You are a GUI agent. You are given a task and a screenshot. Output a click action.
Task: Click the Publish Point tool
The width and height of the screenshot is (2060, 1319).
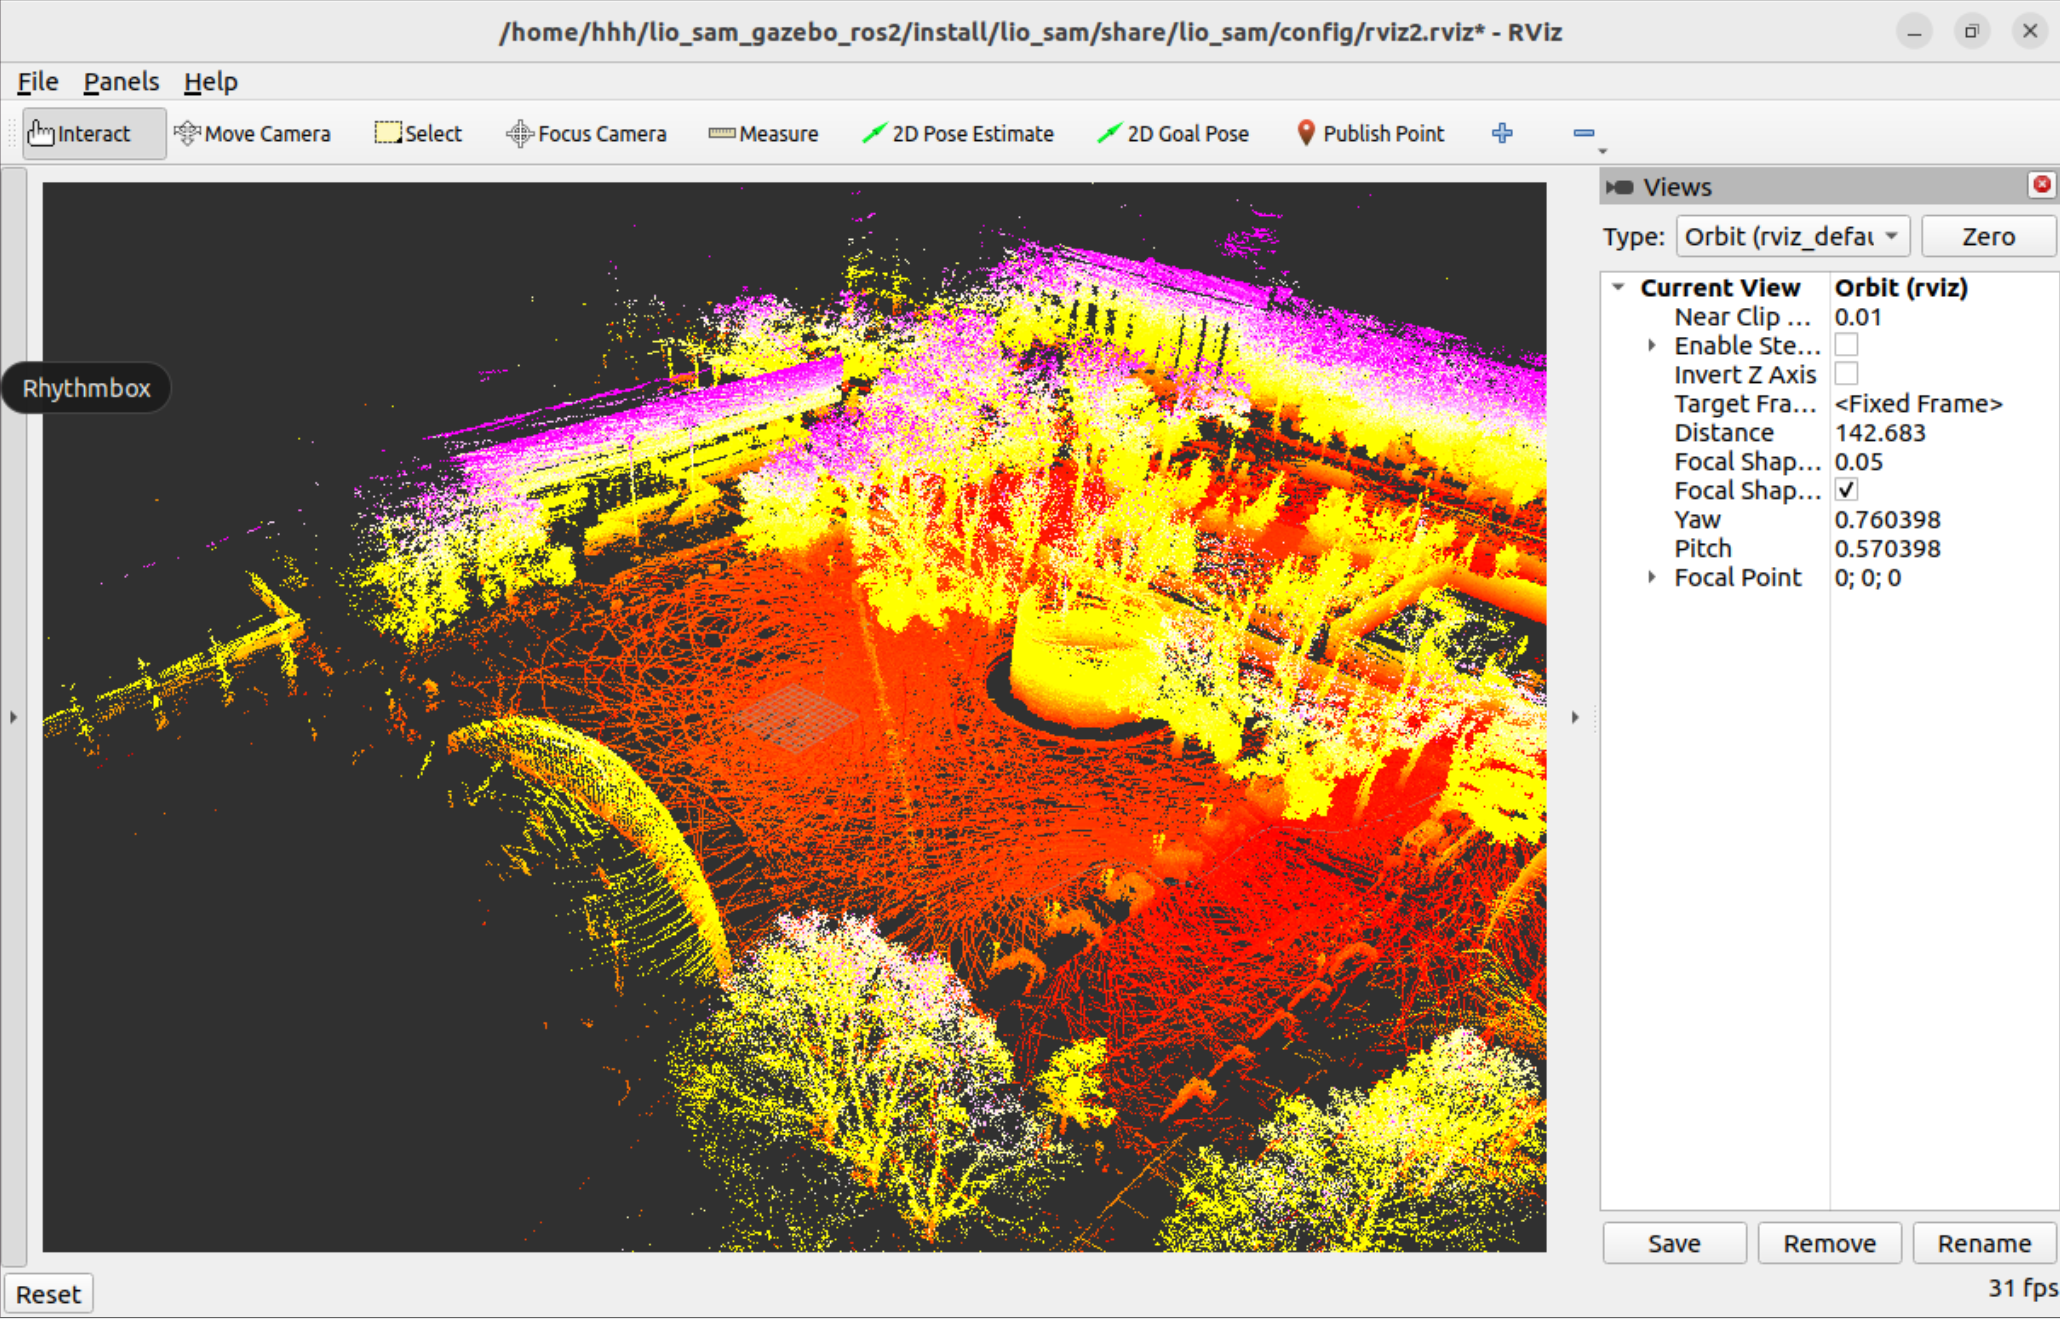tap(1369, 133)
